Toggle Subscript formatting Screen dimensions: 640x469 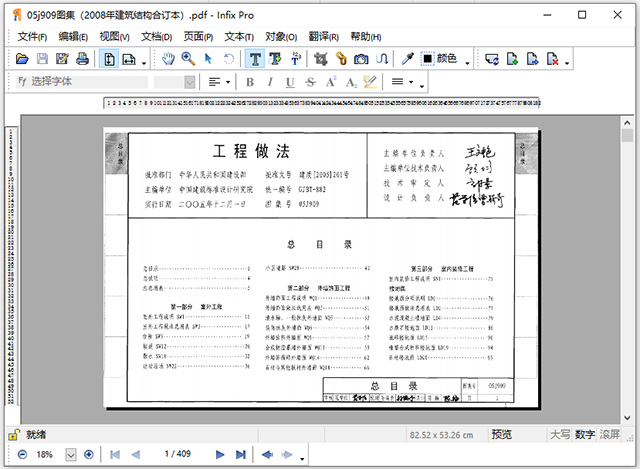click(351, 82)
